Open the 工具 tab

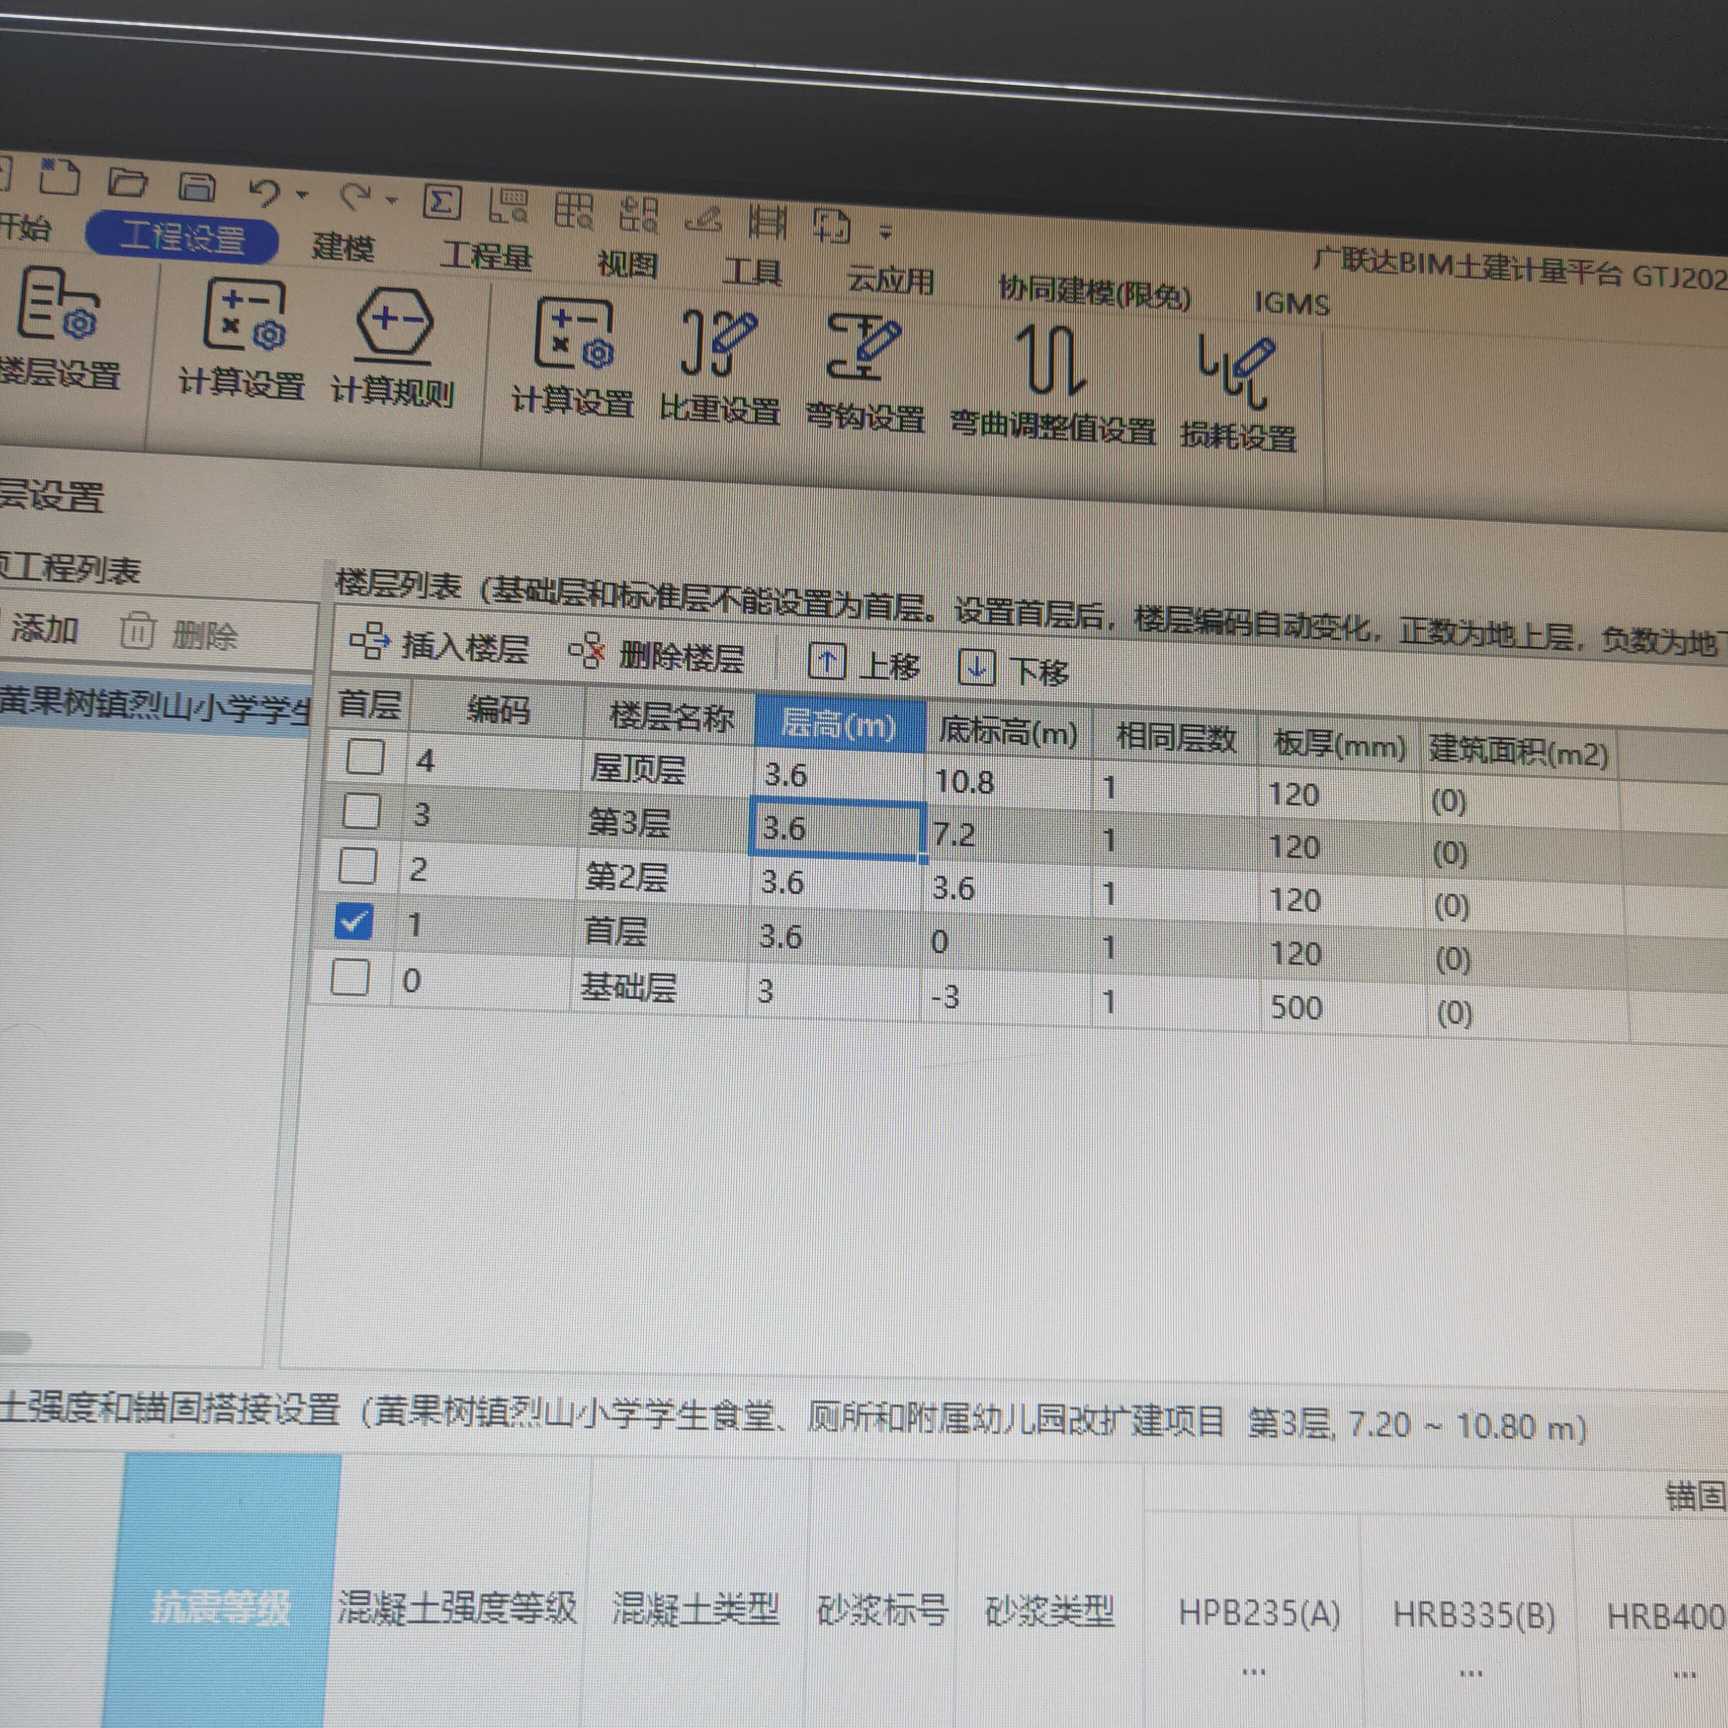(752, 271)
